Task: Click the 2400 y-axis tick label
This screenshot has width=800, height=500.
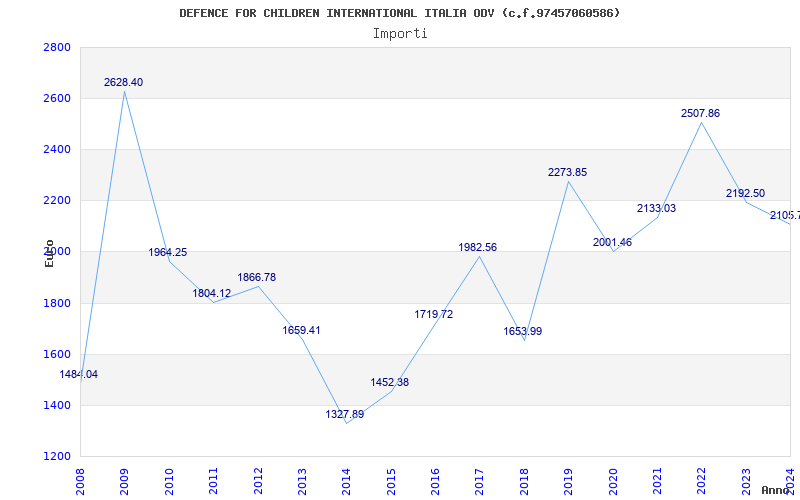Action: [x=57, y=149]
